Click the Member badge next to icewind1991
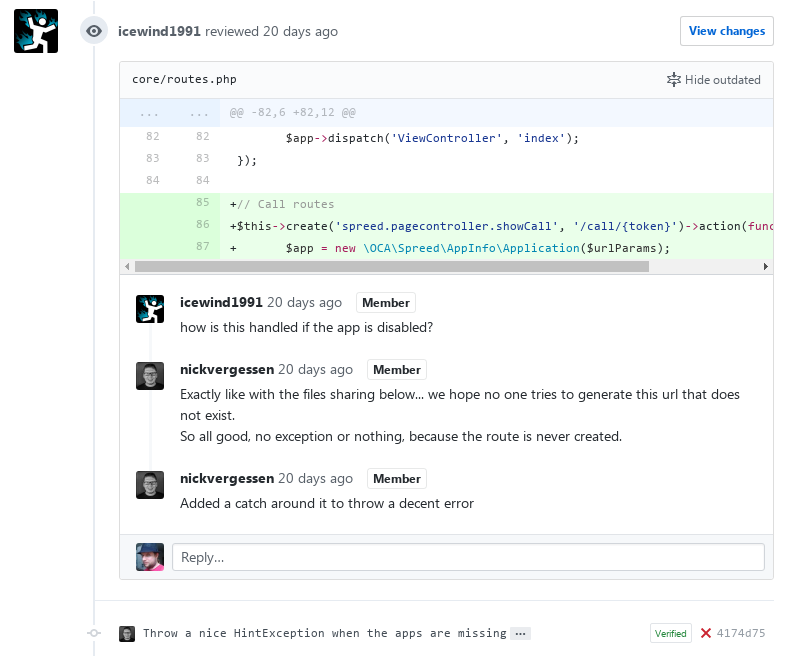The width and height of the screenshot is (799, 656). tap(386, 302)
